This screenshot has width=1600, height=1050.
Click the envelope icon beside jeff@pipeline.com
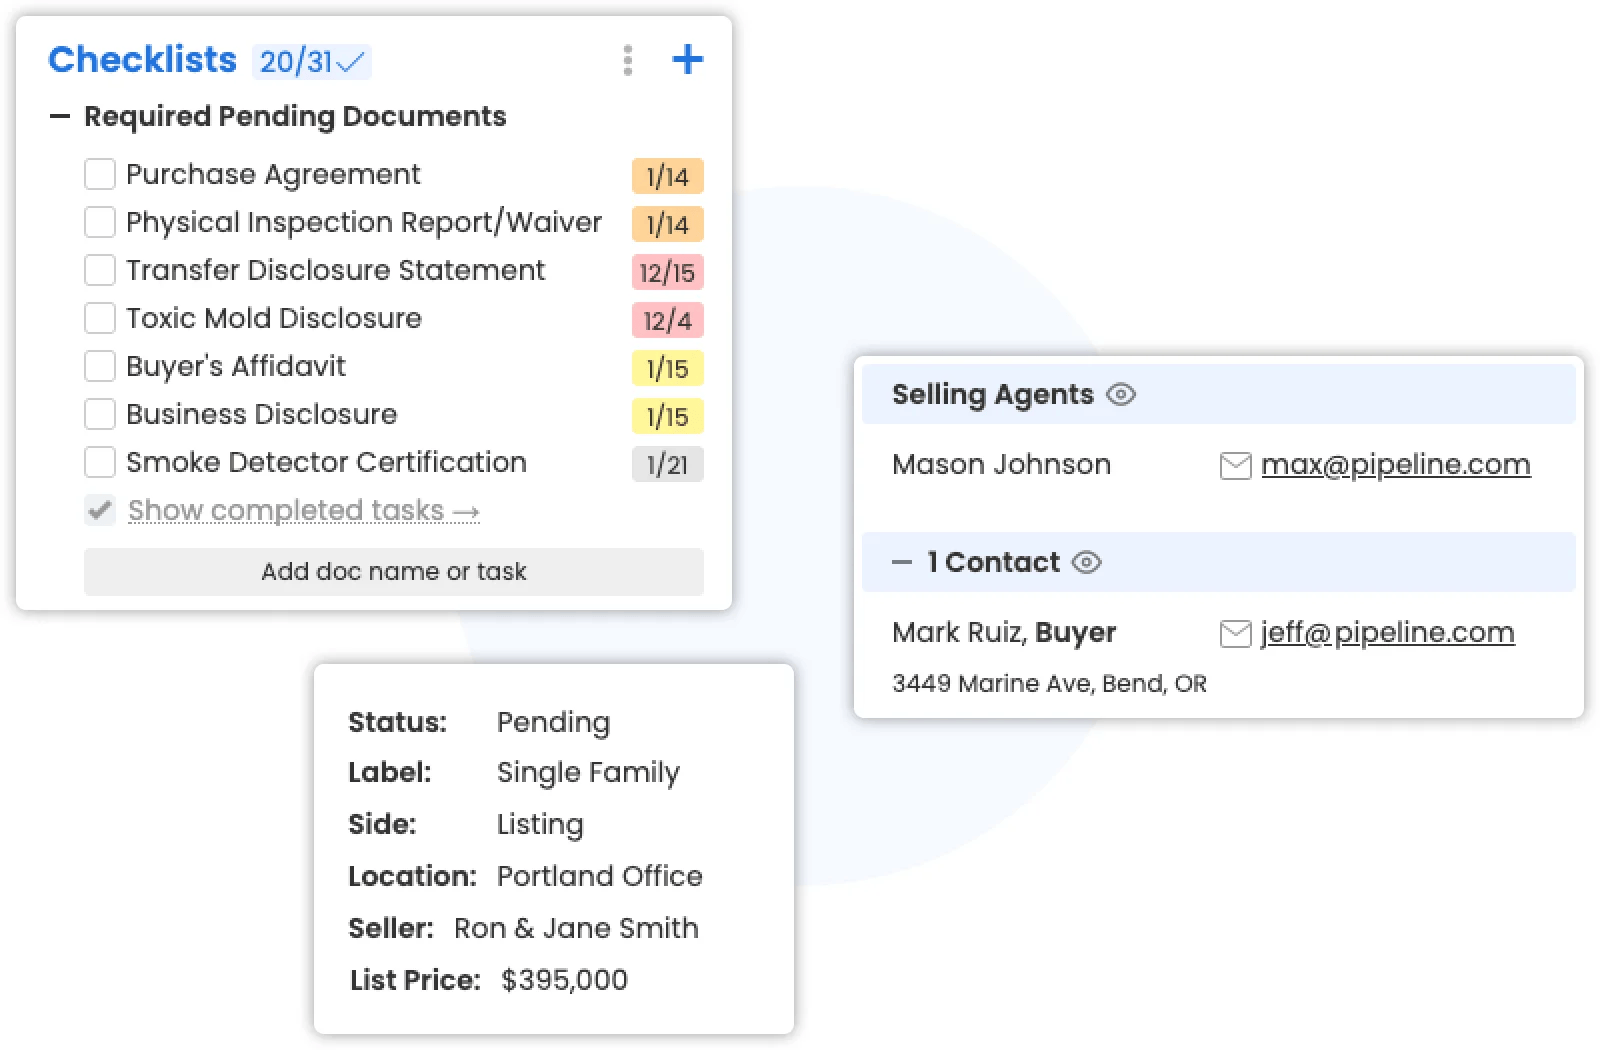(x=1235, y=634)
